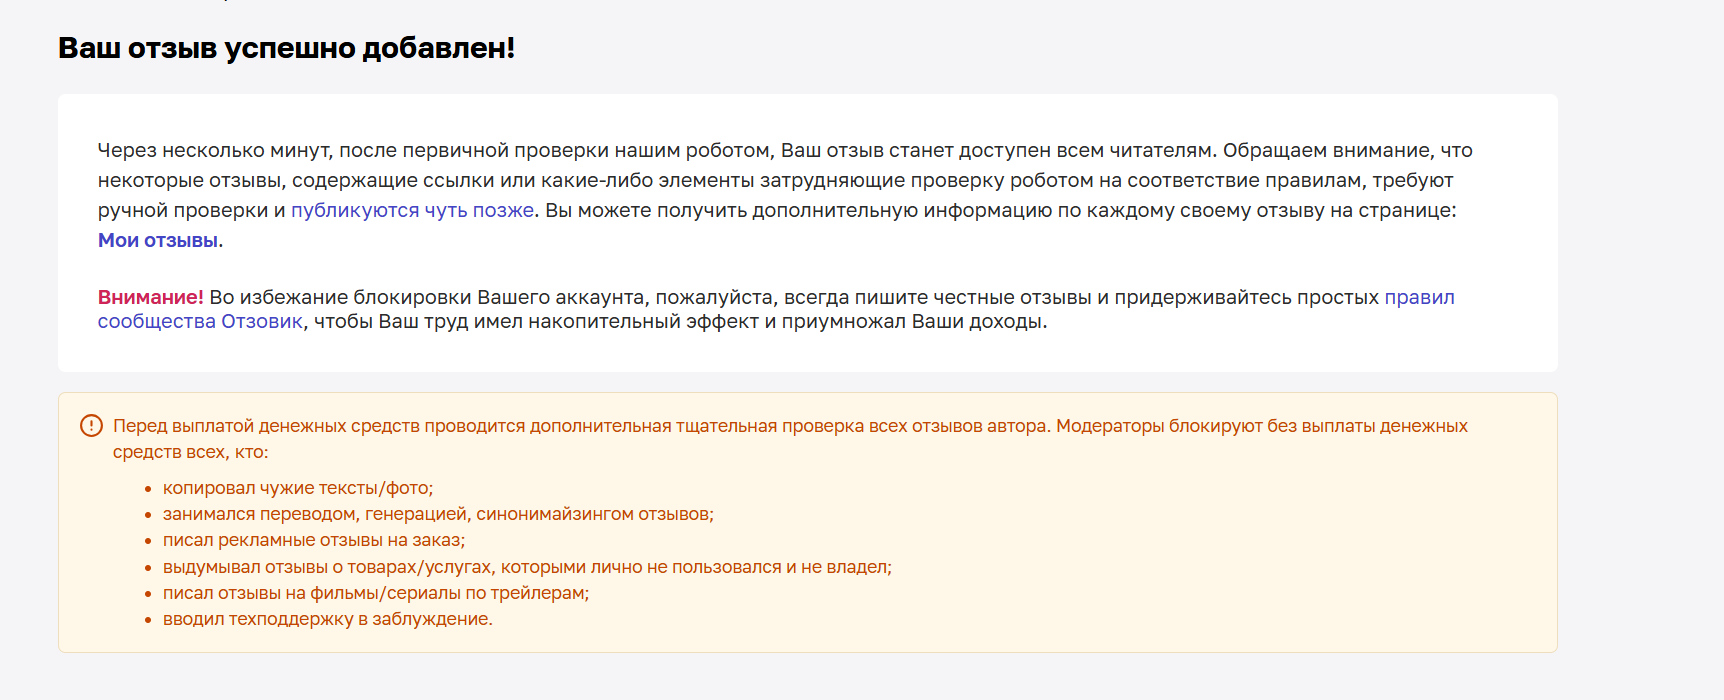Select the bullet "копировал чужие тексты/фото;"
Viewport: 1724px width, 700px height.
click(298, 488)
